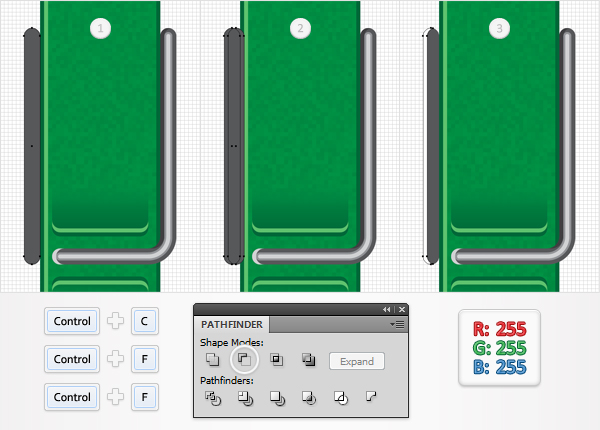Click the first Control key button

(x=72, y=321)
